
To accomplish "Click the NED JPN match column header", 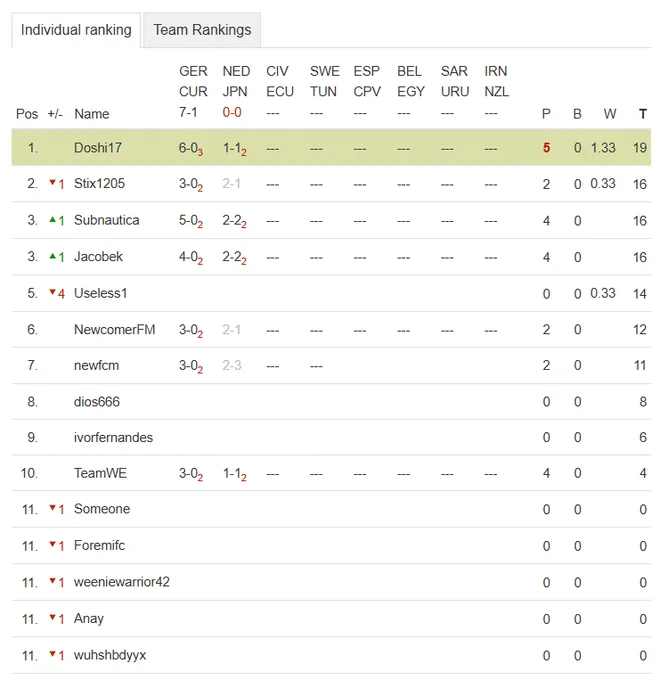I will (x=236, y=81).
